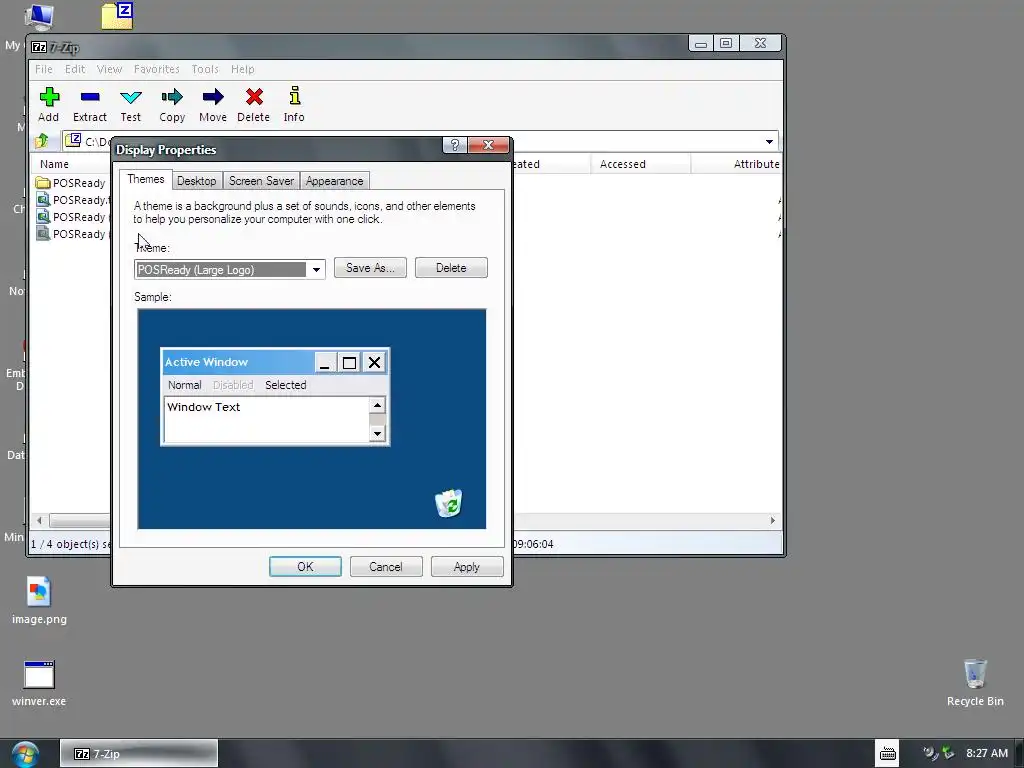Screen dimensions: 1024x768
Task: Switch to the Desktop tab
Action: click(x=197, y=181)
